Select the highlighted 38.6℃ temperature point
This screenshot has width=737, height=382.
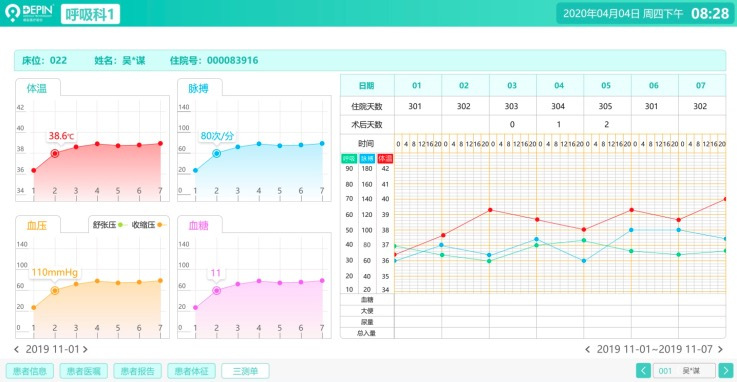tap(55, 153)
